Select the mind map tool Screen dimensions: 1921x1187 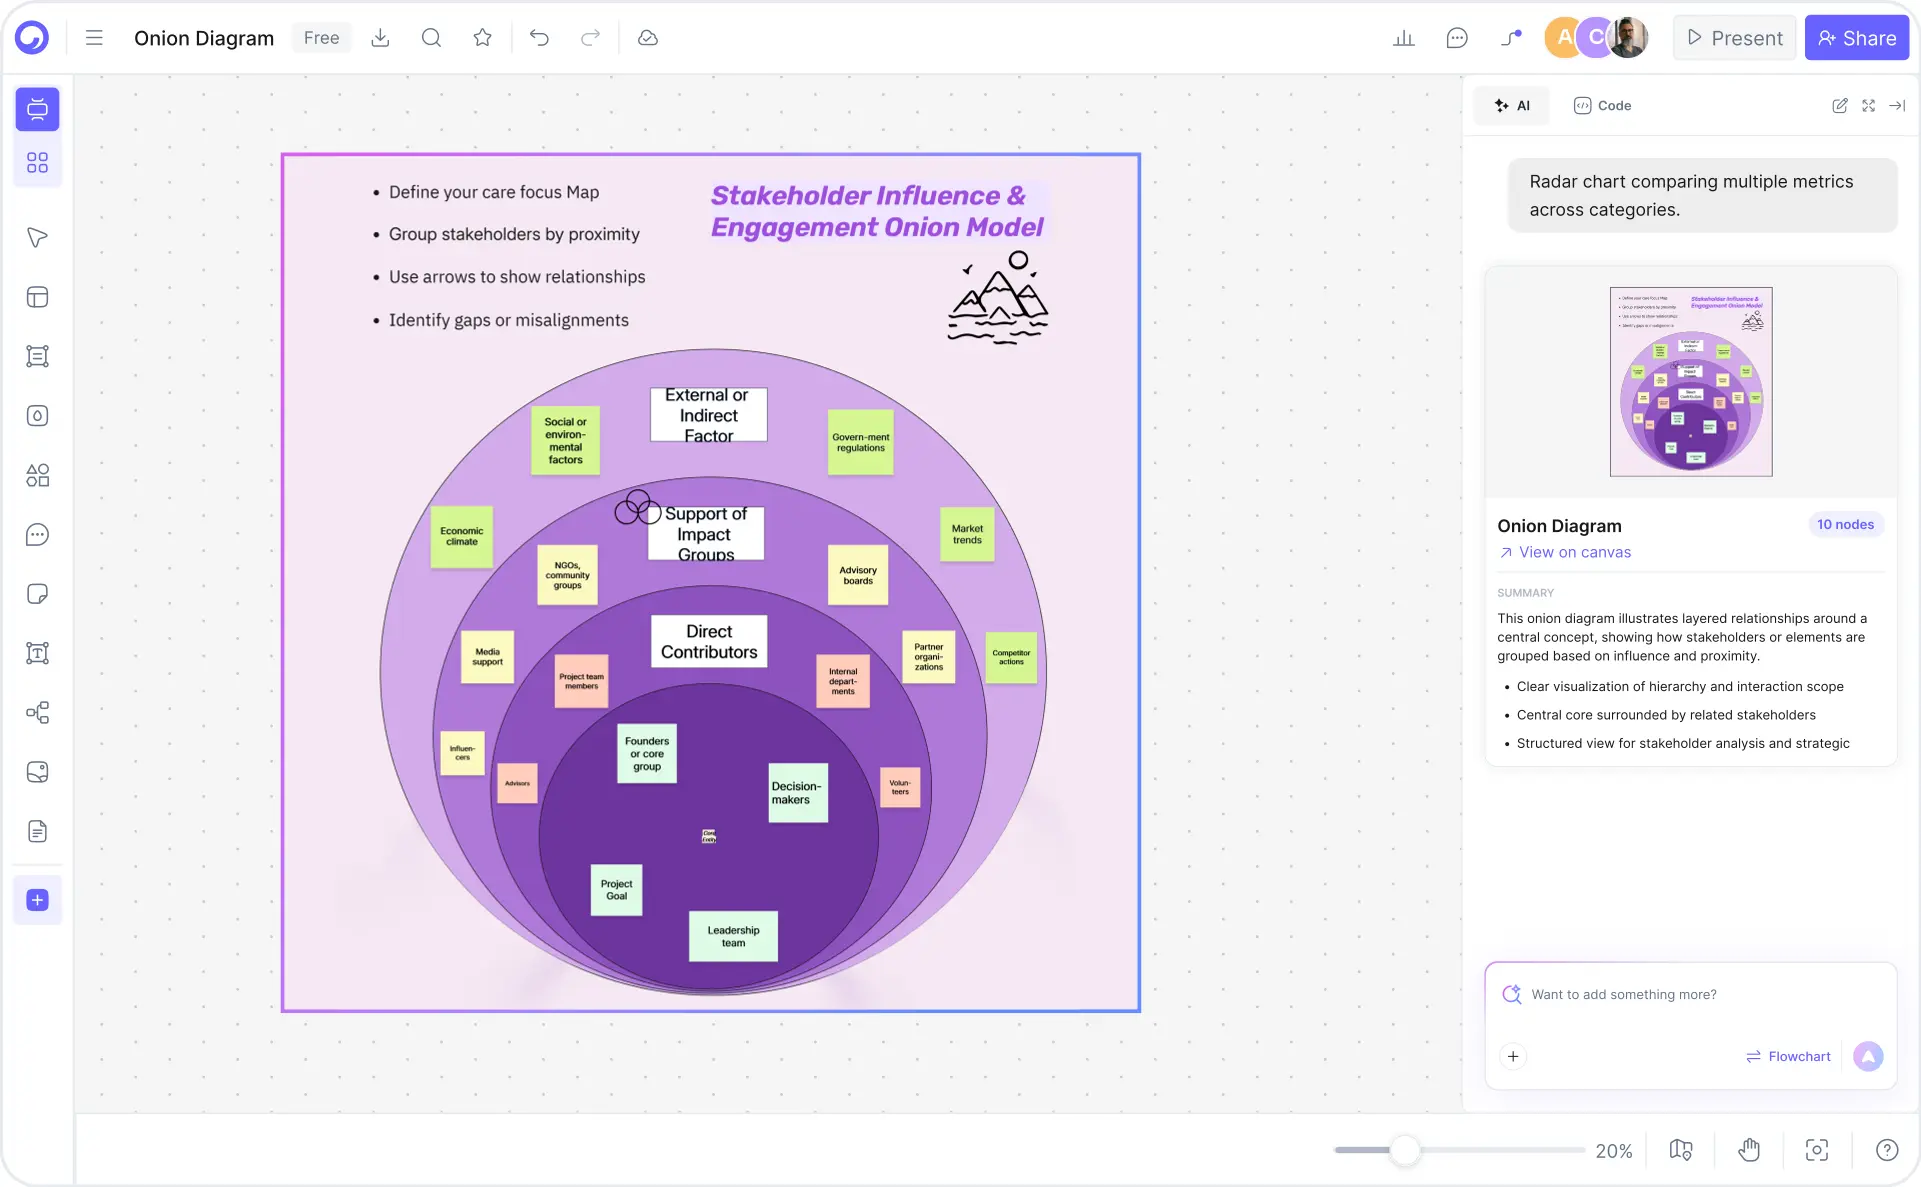click(37, 712)
